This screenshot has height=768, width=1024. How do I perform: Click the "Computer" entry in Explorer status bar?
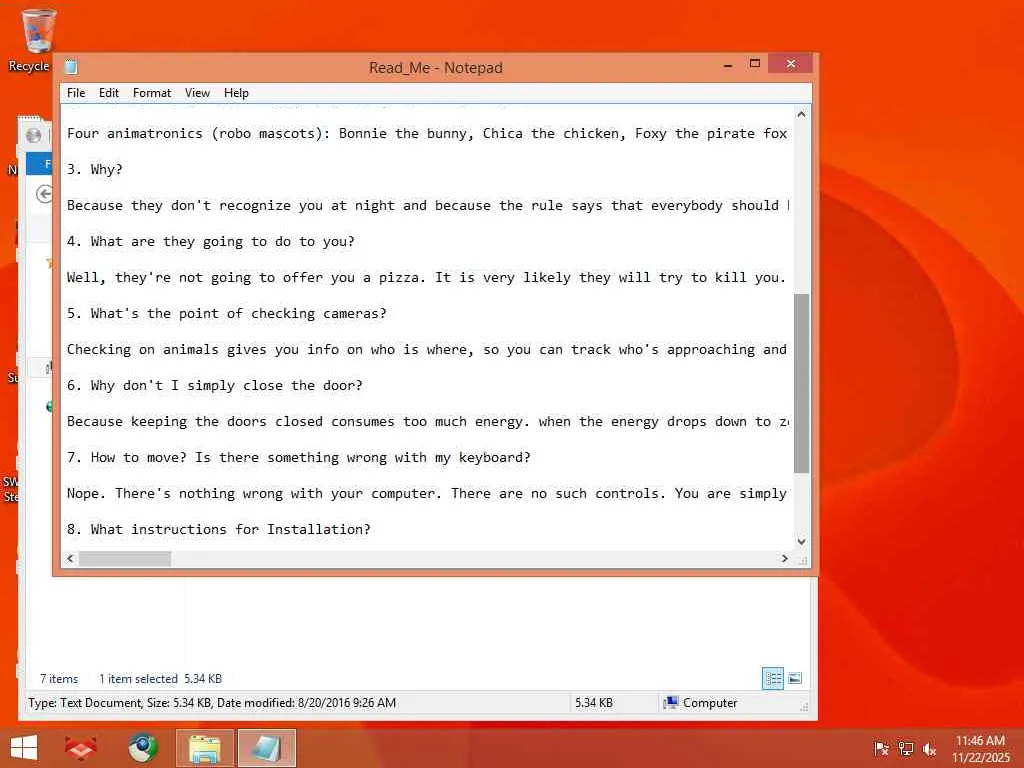tap(700, 703)
